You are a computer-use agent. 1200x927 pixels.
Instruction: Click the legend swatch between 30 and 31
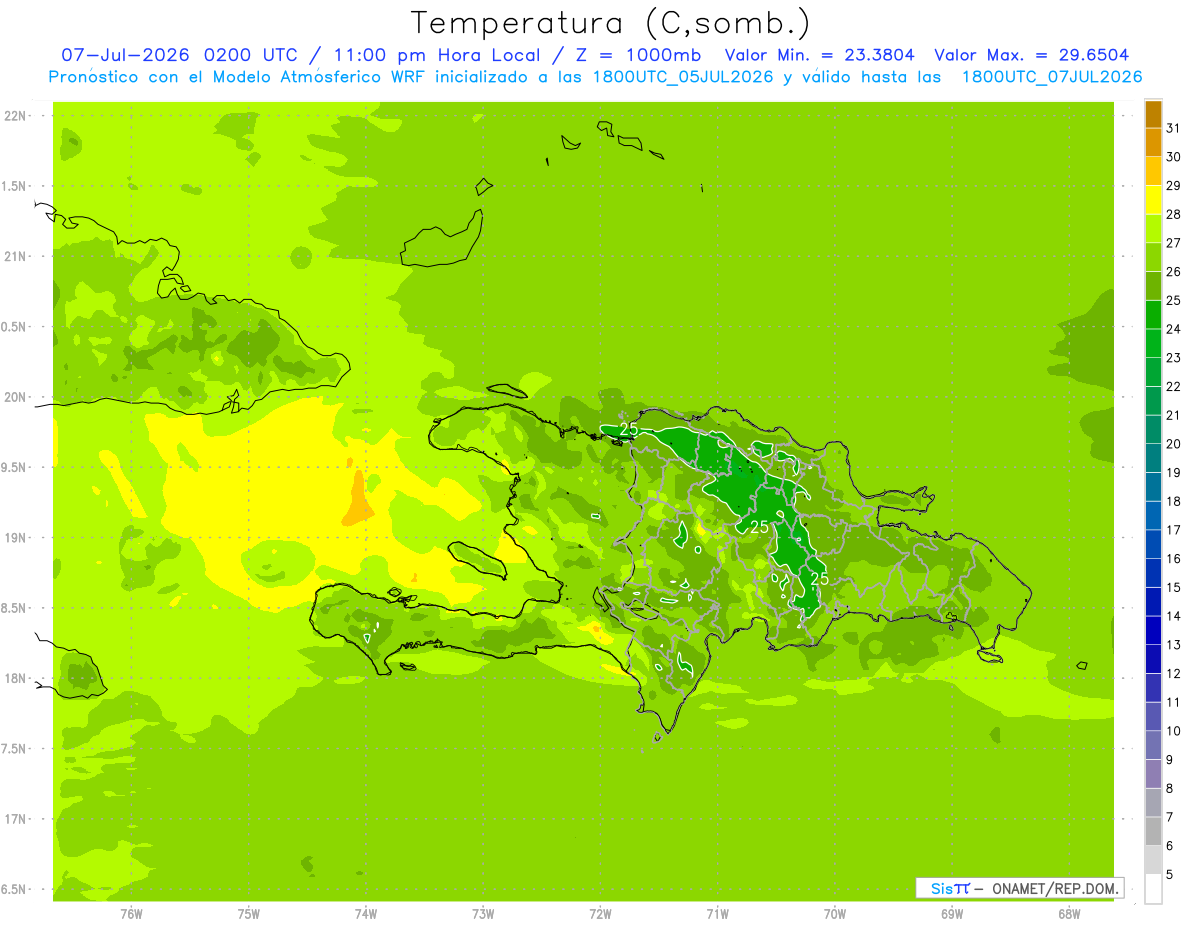pyautogui.click(x=1153, y=143)
